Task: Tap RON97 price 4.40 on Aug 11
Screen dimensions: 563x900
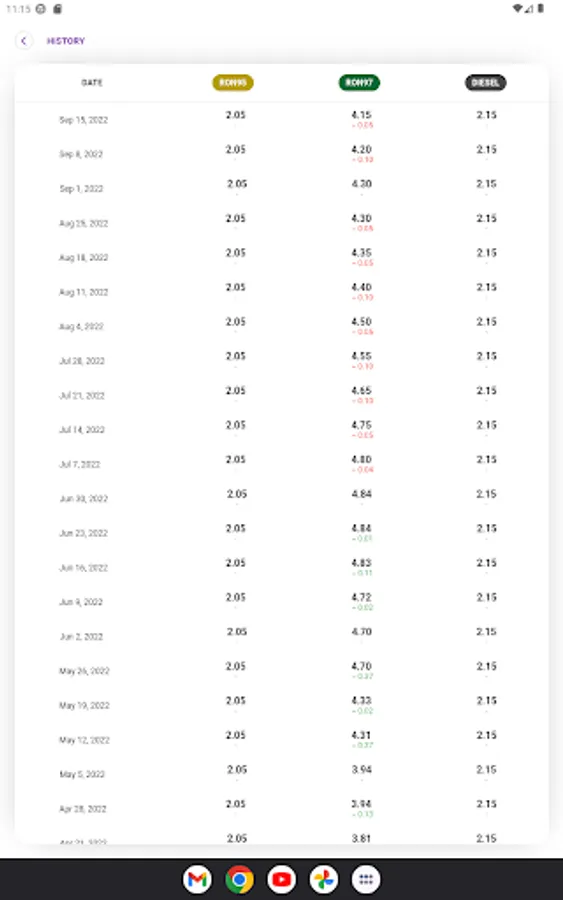Action: coord(362,287)
